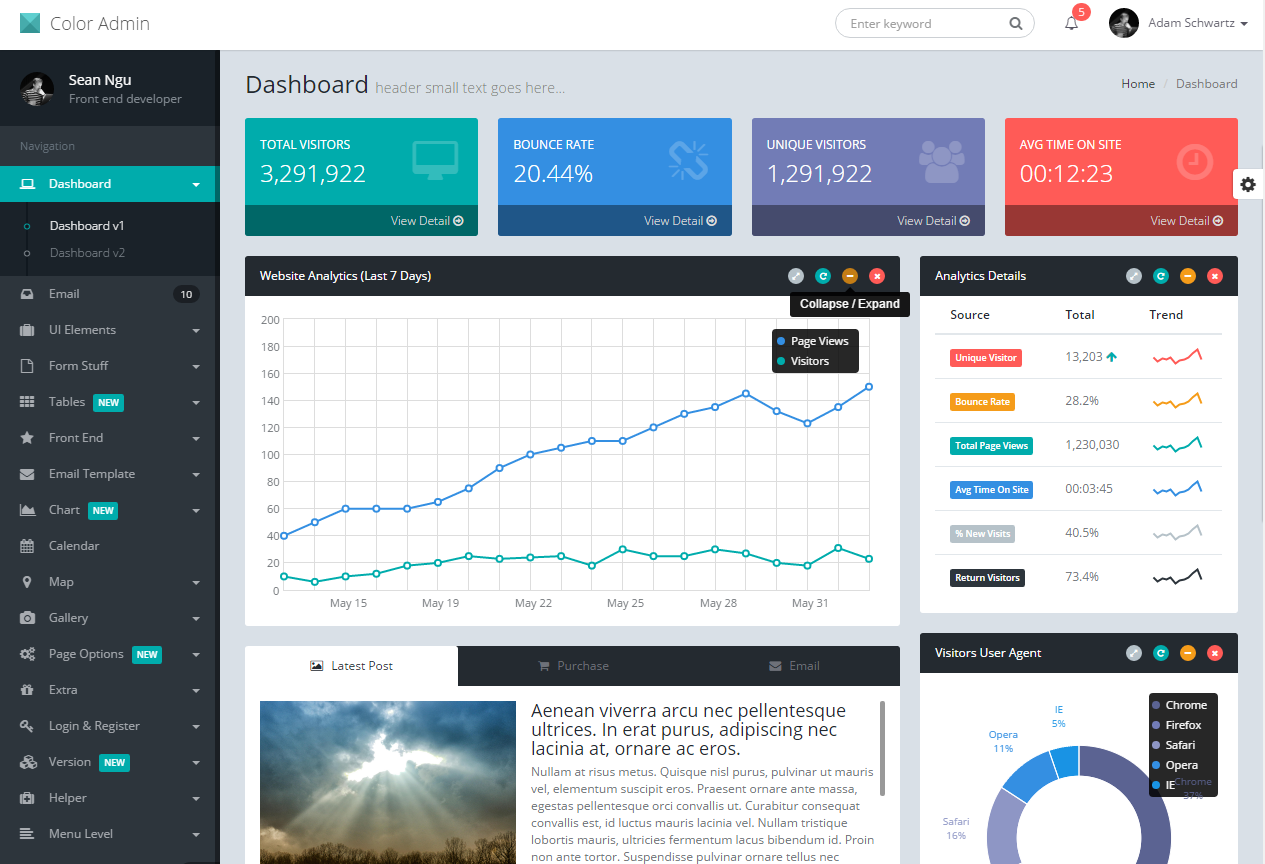This screenshot has width=1265, height=864.
Task: Expand the Website Analytics panel fullscreen
Action: click(796, 276)
